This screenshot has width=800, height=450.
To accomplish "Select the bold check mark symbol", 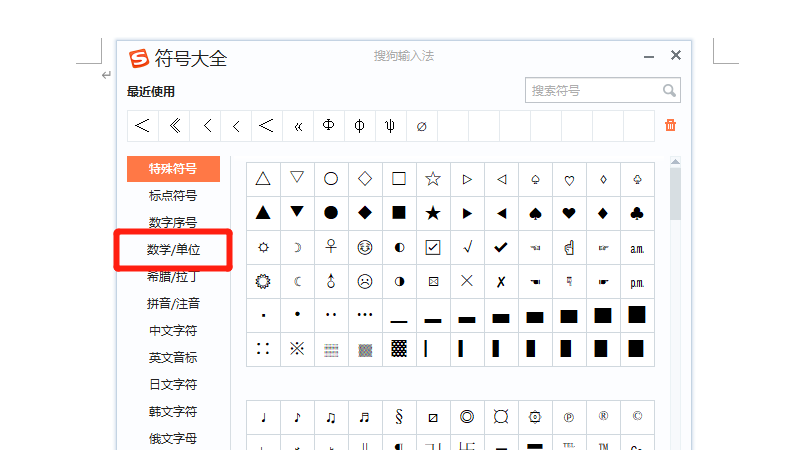I will coord(501,247).
